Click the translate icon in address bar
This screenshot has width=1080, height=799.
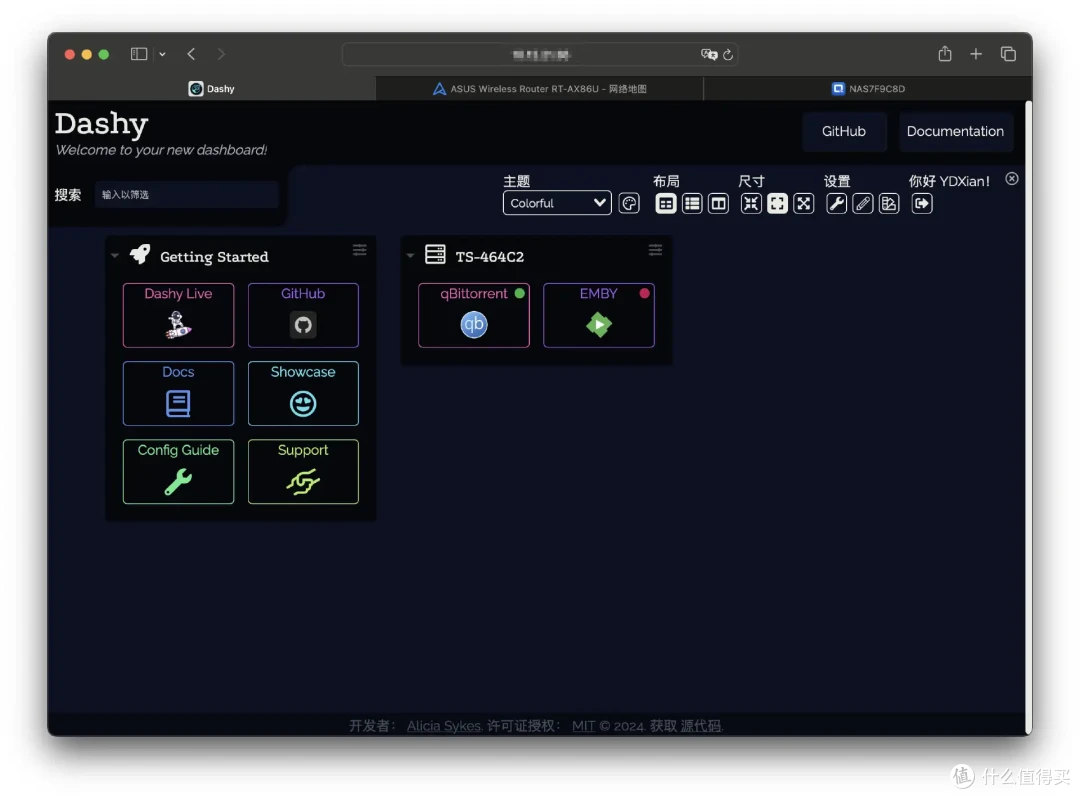(x=709, y=54)
